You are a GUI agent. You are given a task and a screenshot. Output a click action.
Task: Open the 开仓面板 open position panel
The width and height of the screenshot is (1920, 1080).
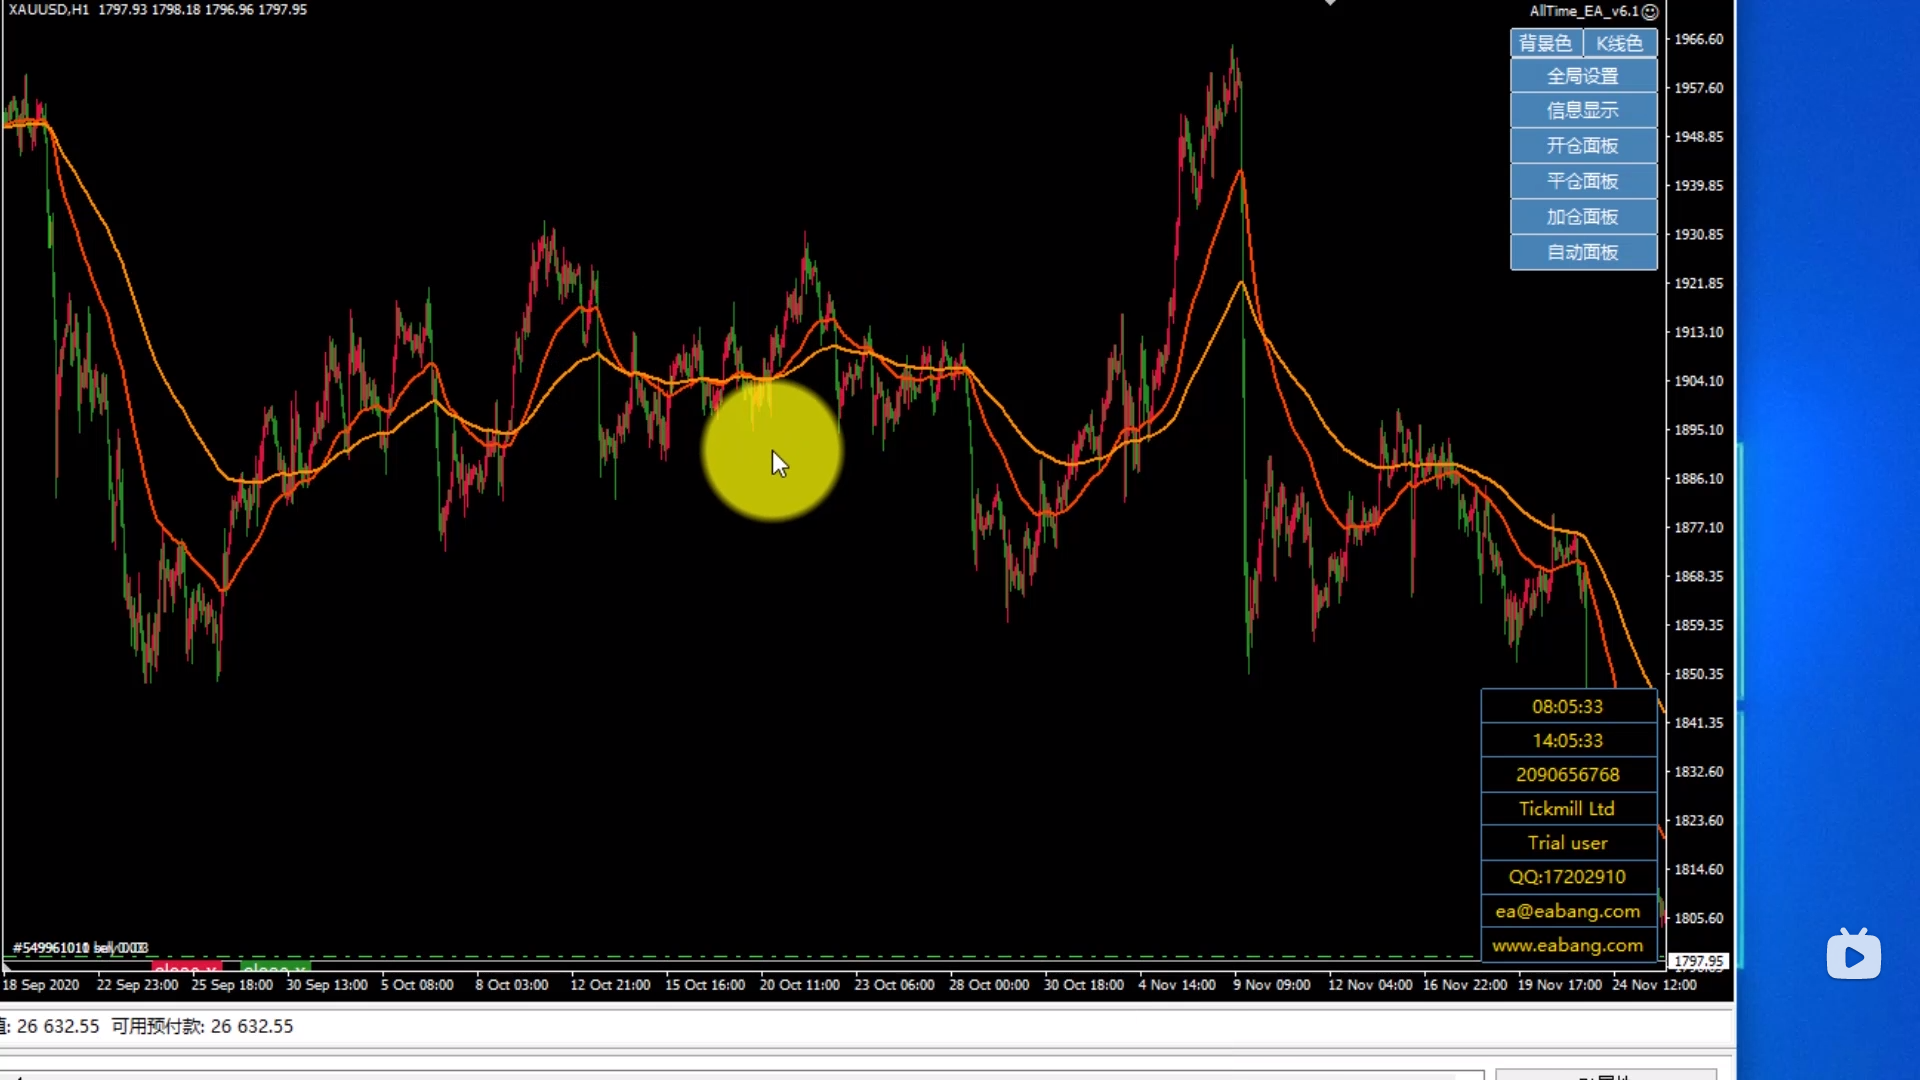tap(1582, 146)
